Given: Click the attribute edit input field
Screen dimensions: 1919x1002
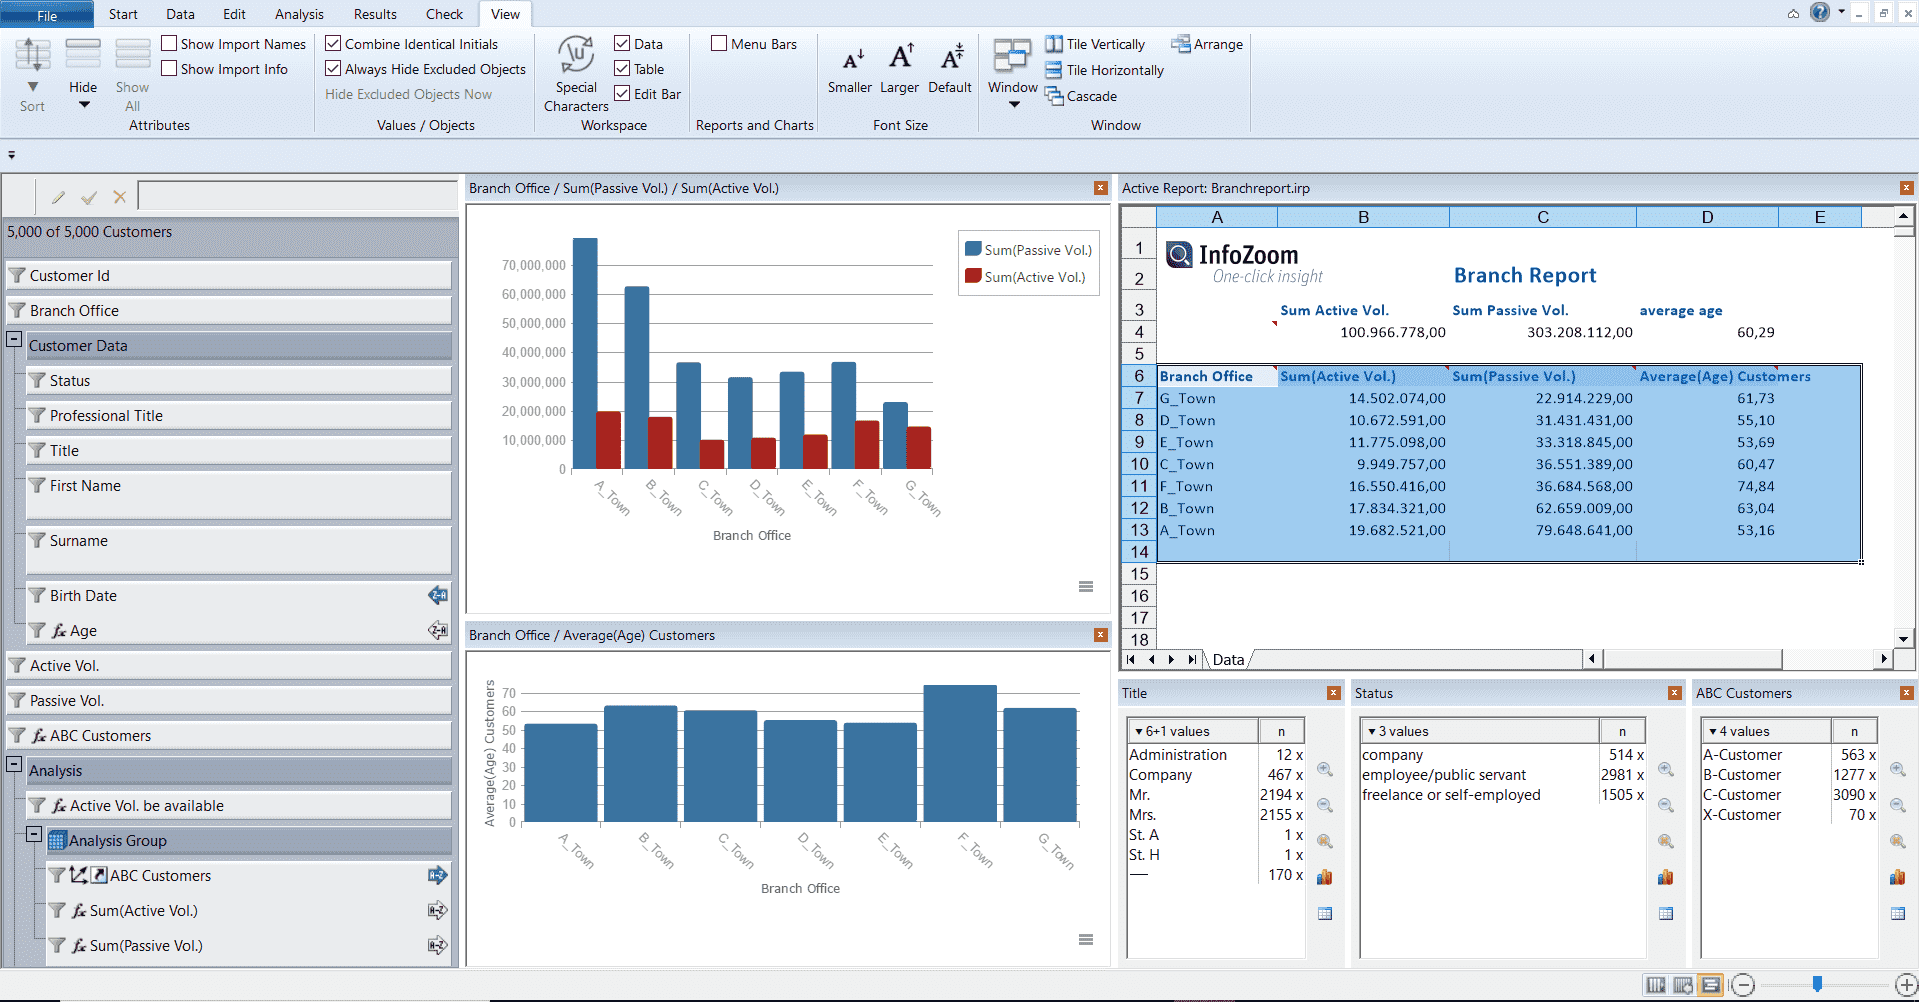Looking at the screenshot, I should (297, 196).
